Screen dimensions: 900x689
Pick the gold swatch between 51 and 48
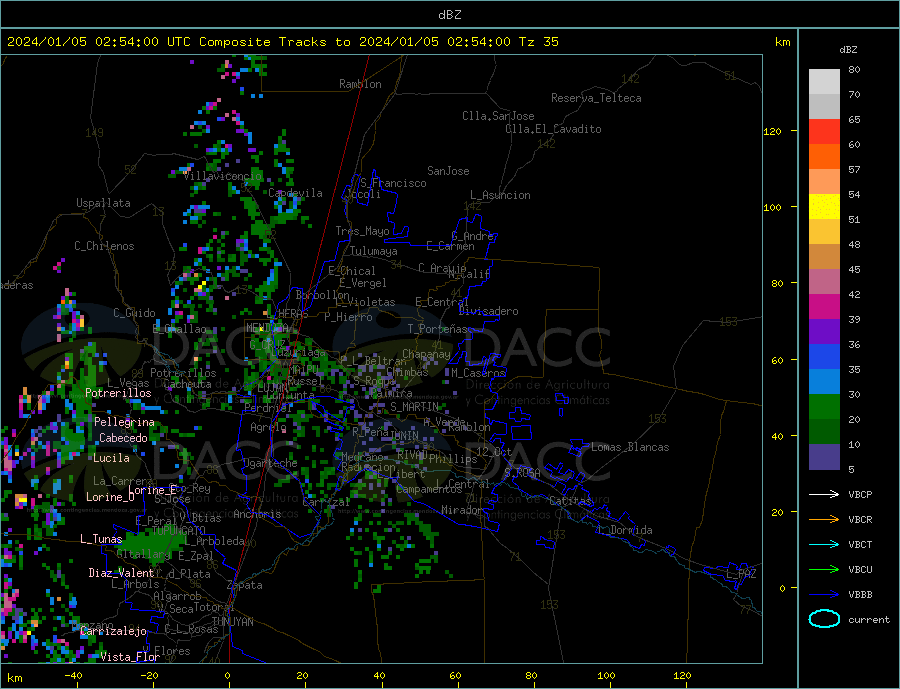click(x=824, y=231)
